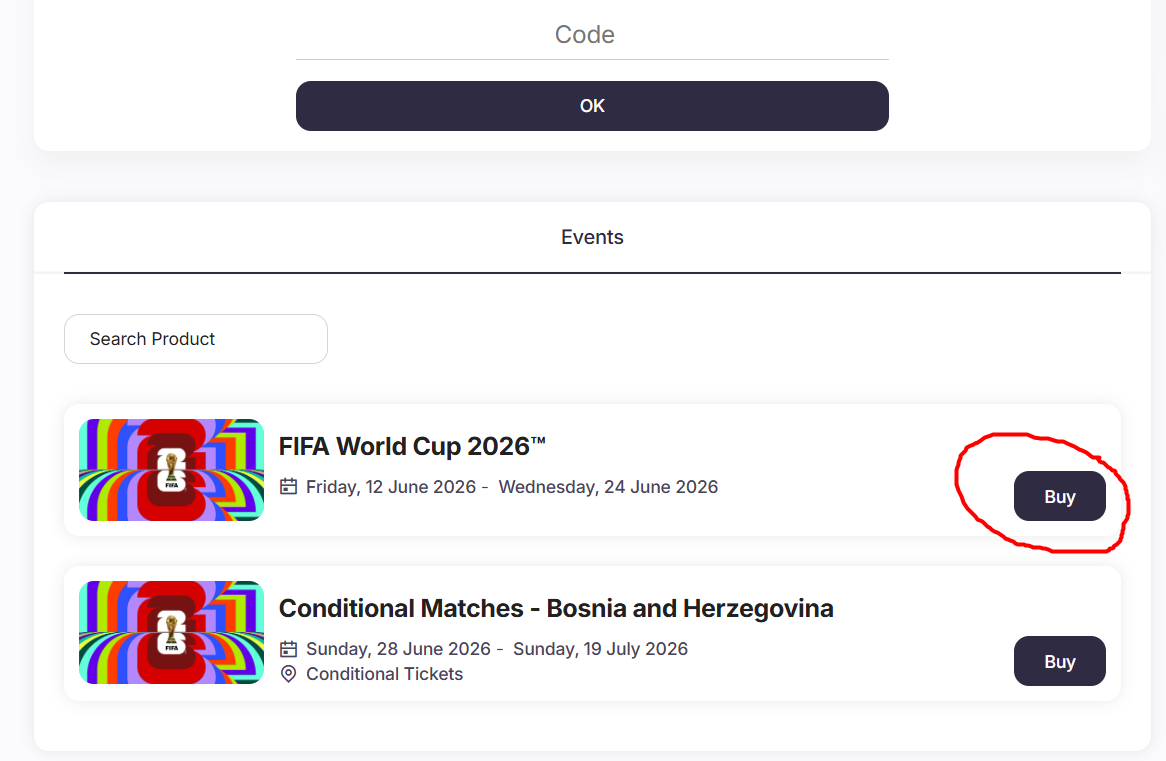Click the FIFA World Cup 2026™ title
1166x761 pixels.
pos(412,446)
